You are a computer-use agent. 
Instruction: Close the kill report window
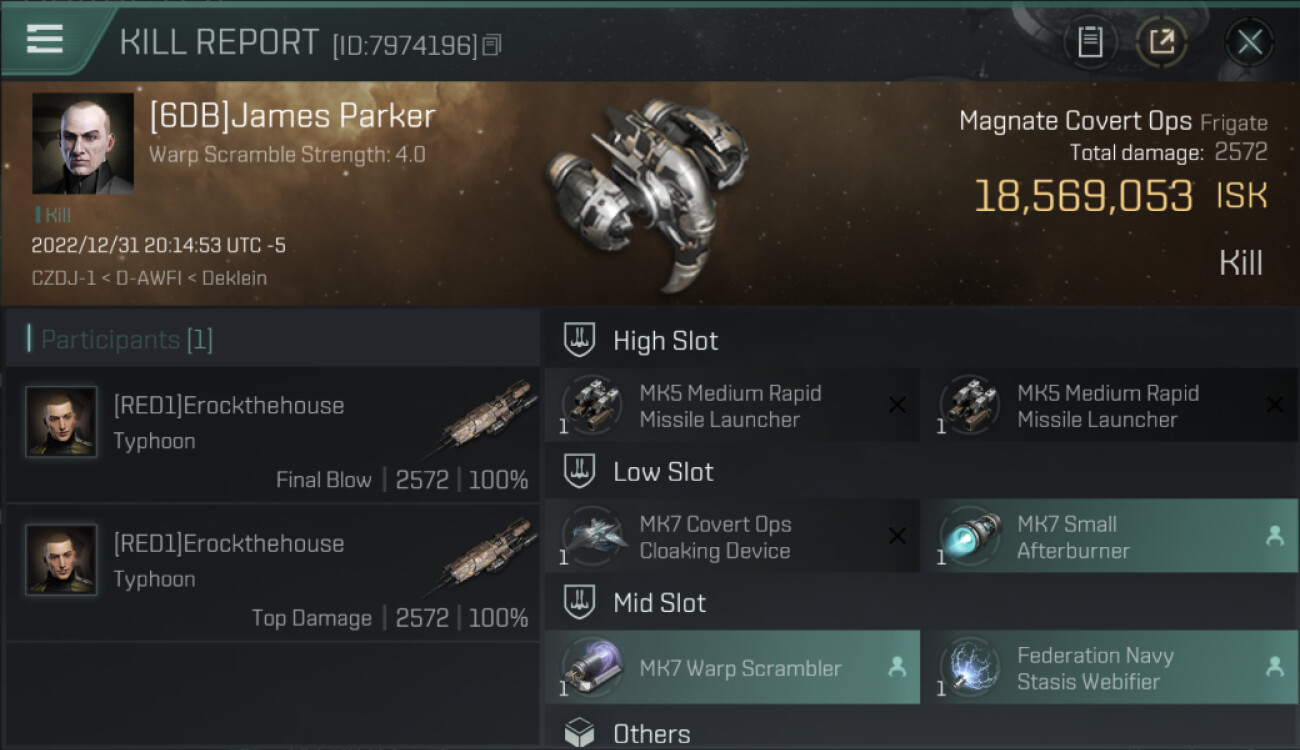(1249, 42)
